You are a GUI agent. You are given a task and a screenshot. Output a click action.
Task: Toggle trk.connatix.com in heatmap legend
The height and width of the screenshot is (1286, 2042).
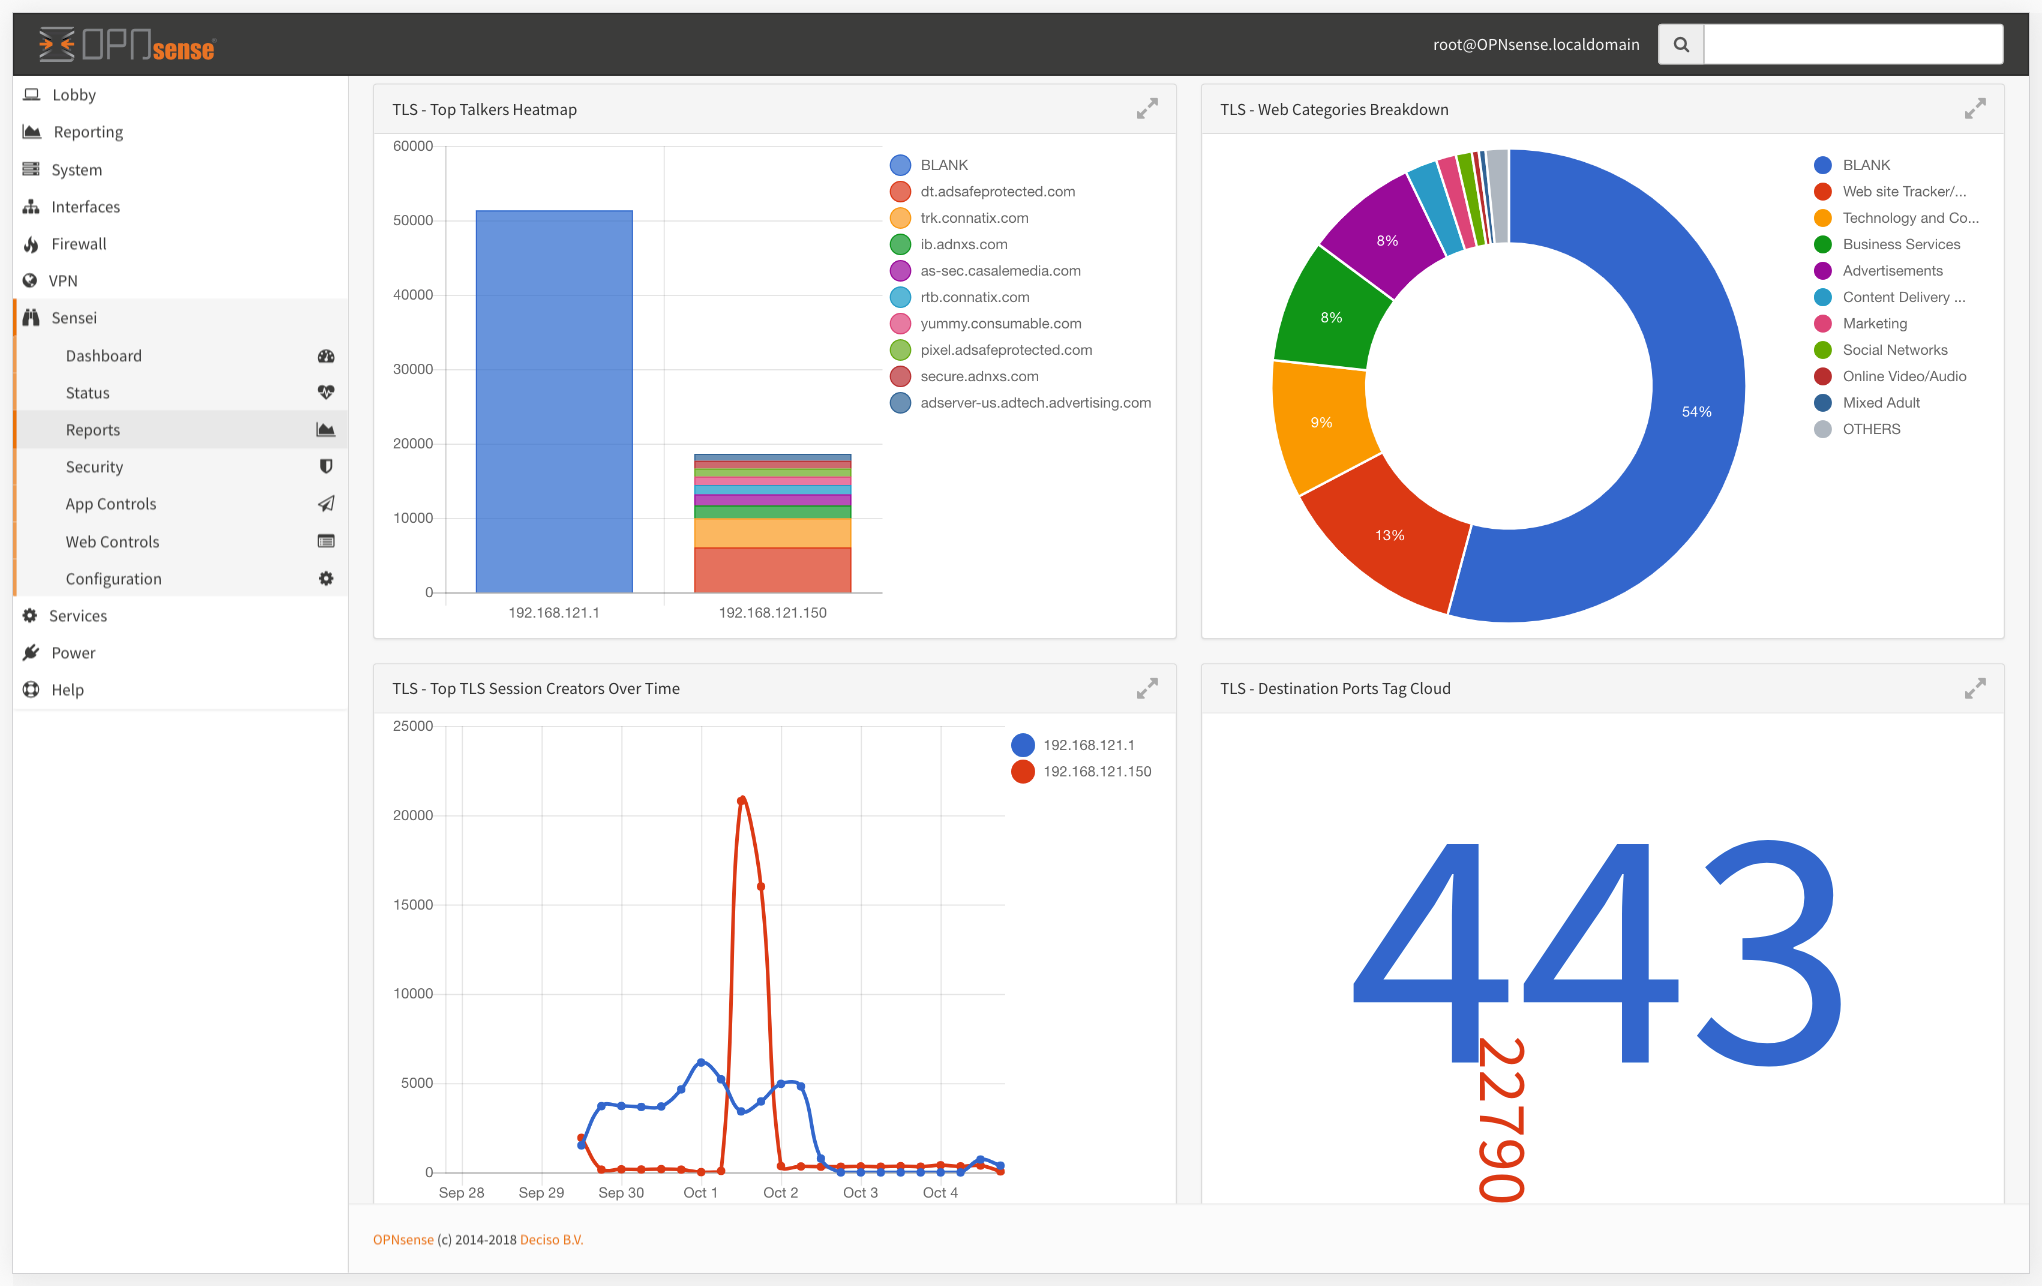pos(975,217)
